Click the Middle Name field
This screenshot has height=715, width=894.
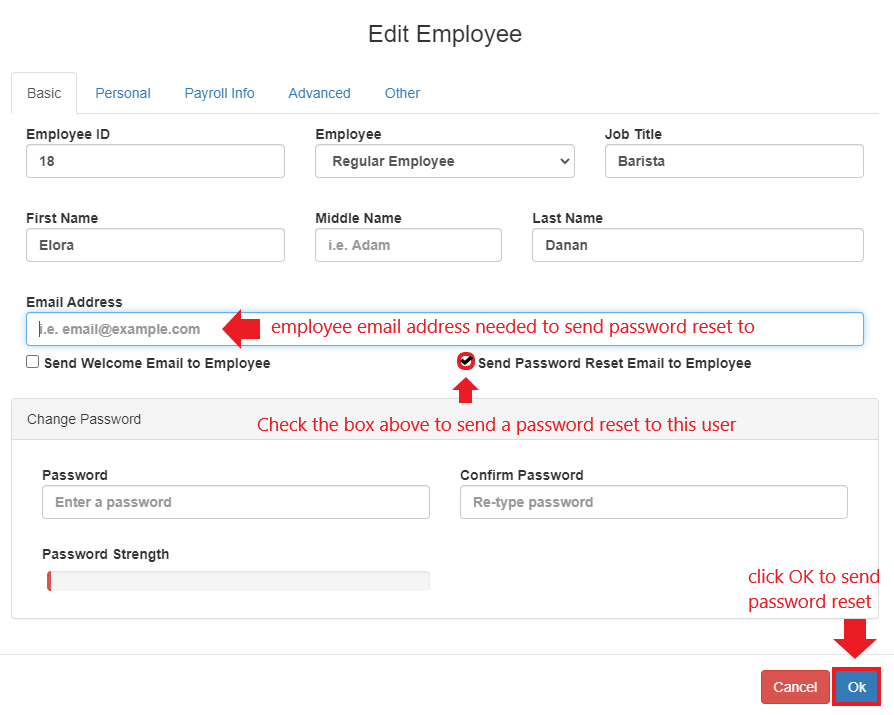coord(408,245)
